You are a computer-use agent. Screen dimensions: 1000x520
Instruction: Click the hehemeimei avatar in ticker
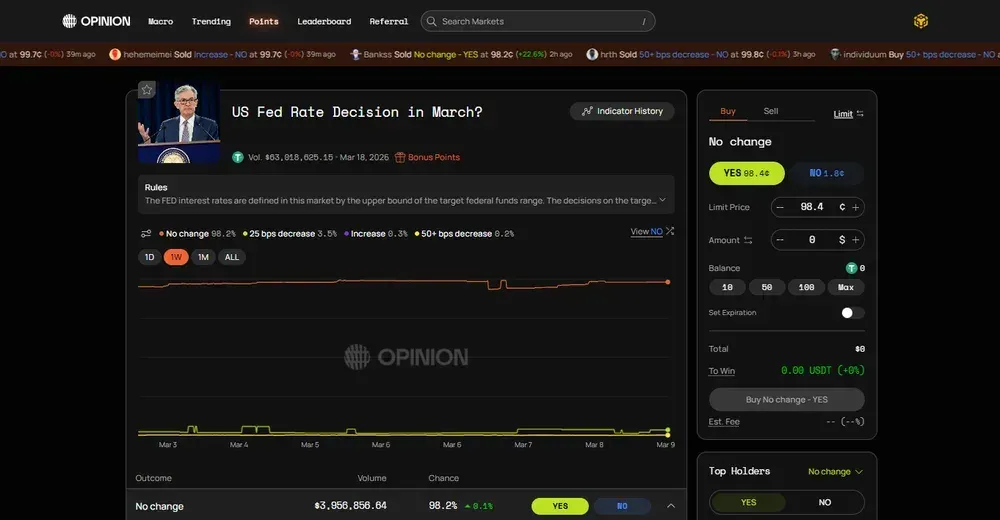115,54
